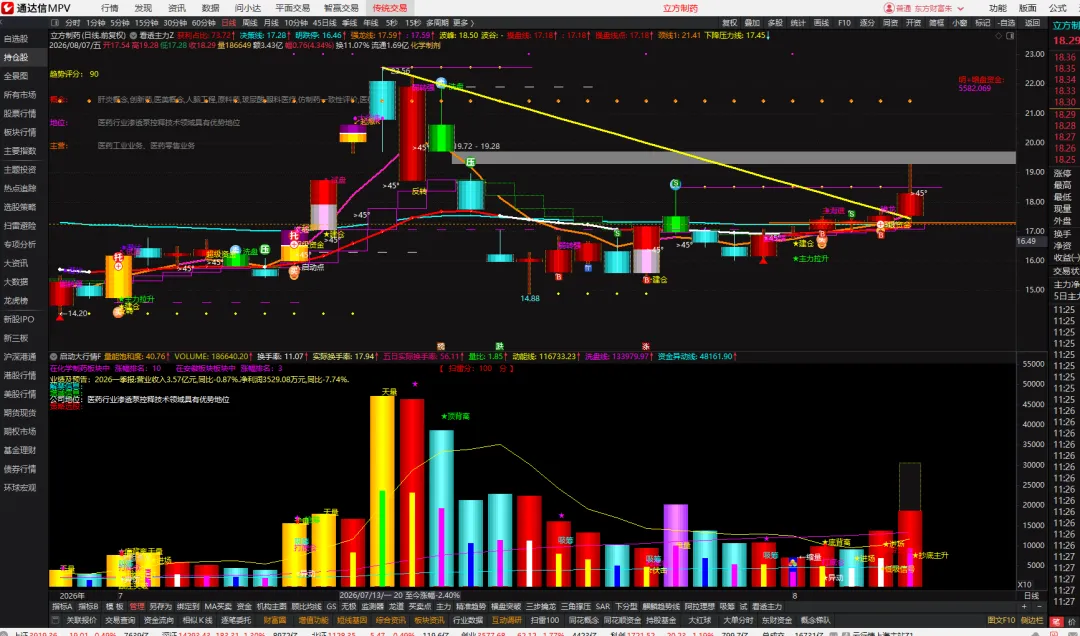
Task: Select the 分时 chart period
Action: pyautogui.click(x=72, y=23)
